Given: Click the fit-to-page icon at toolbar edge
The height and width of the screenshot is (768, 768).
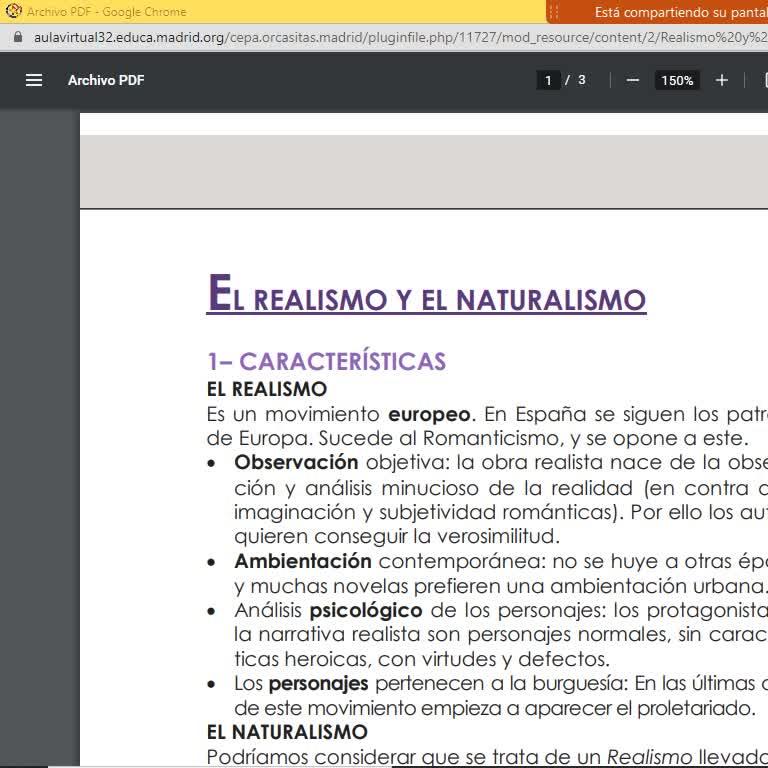Looking at the screenshot, I should (x=765, y=80).
